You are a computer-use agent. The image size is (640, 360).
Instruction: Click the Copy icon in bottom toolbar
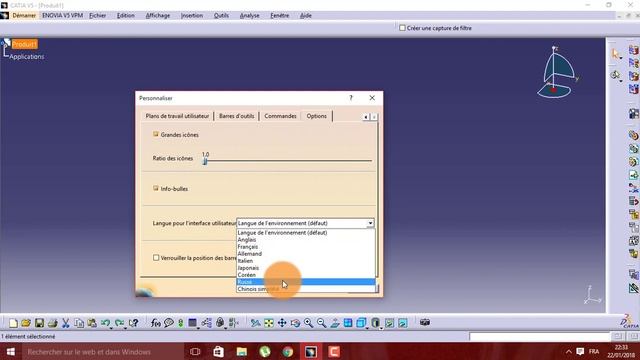[x=79, y=323]
